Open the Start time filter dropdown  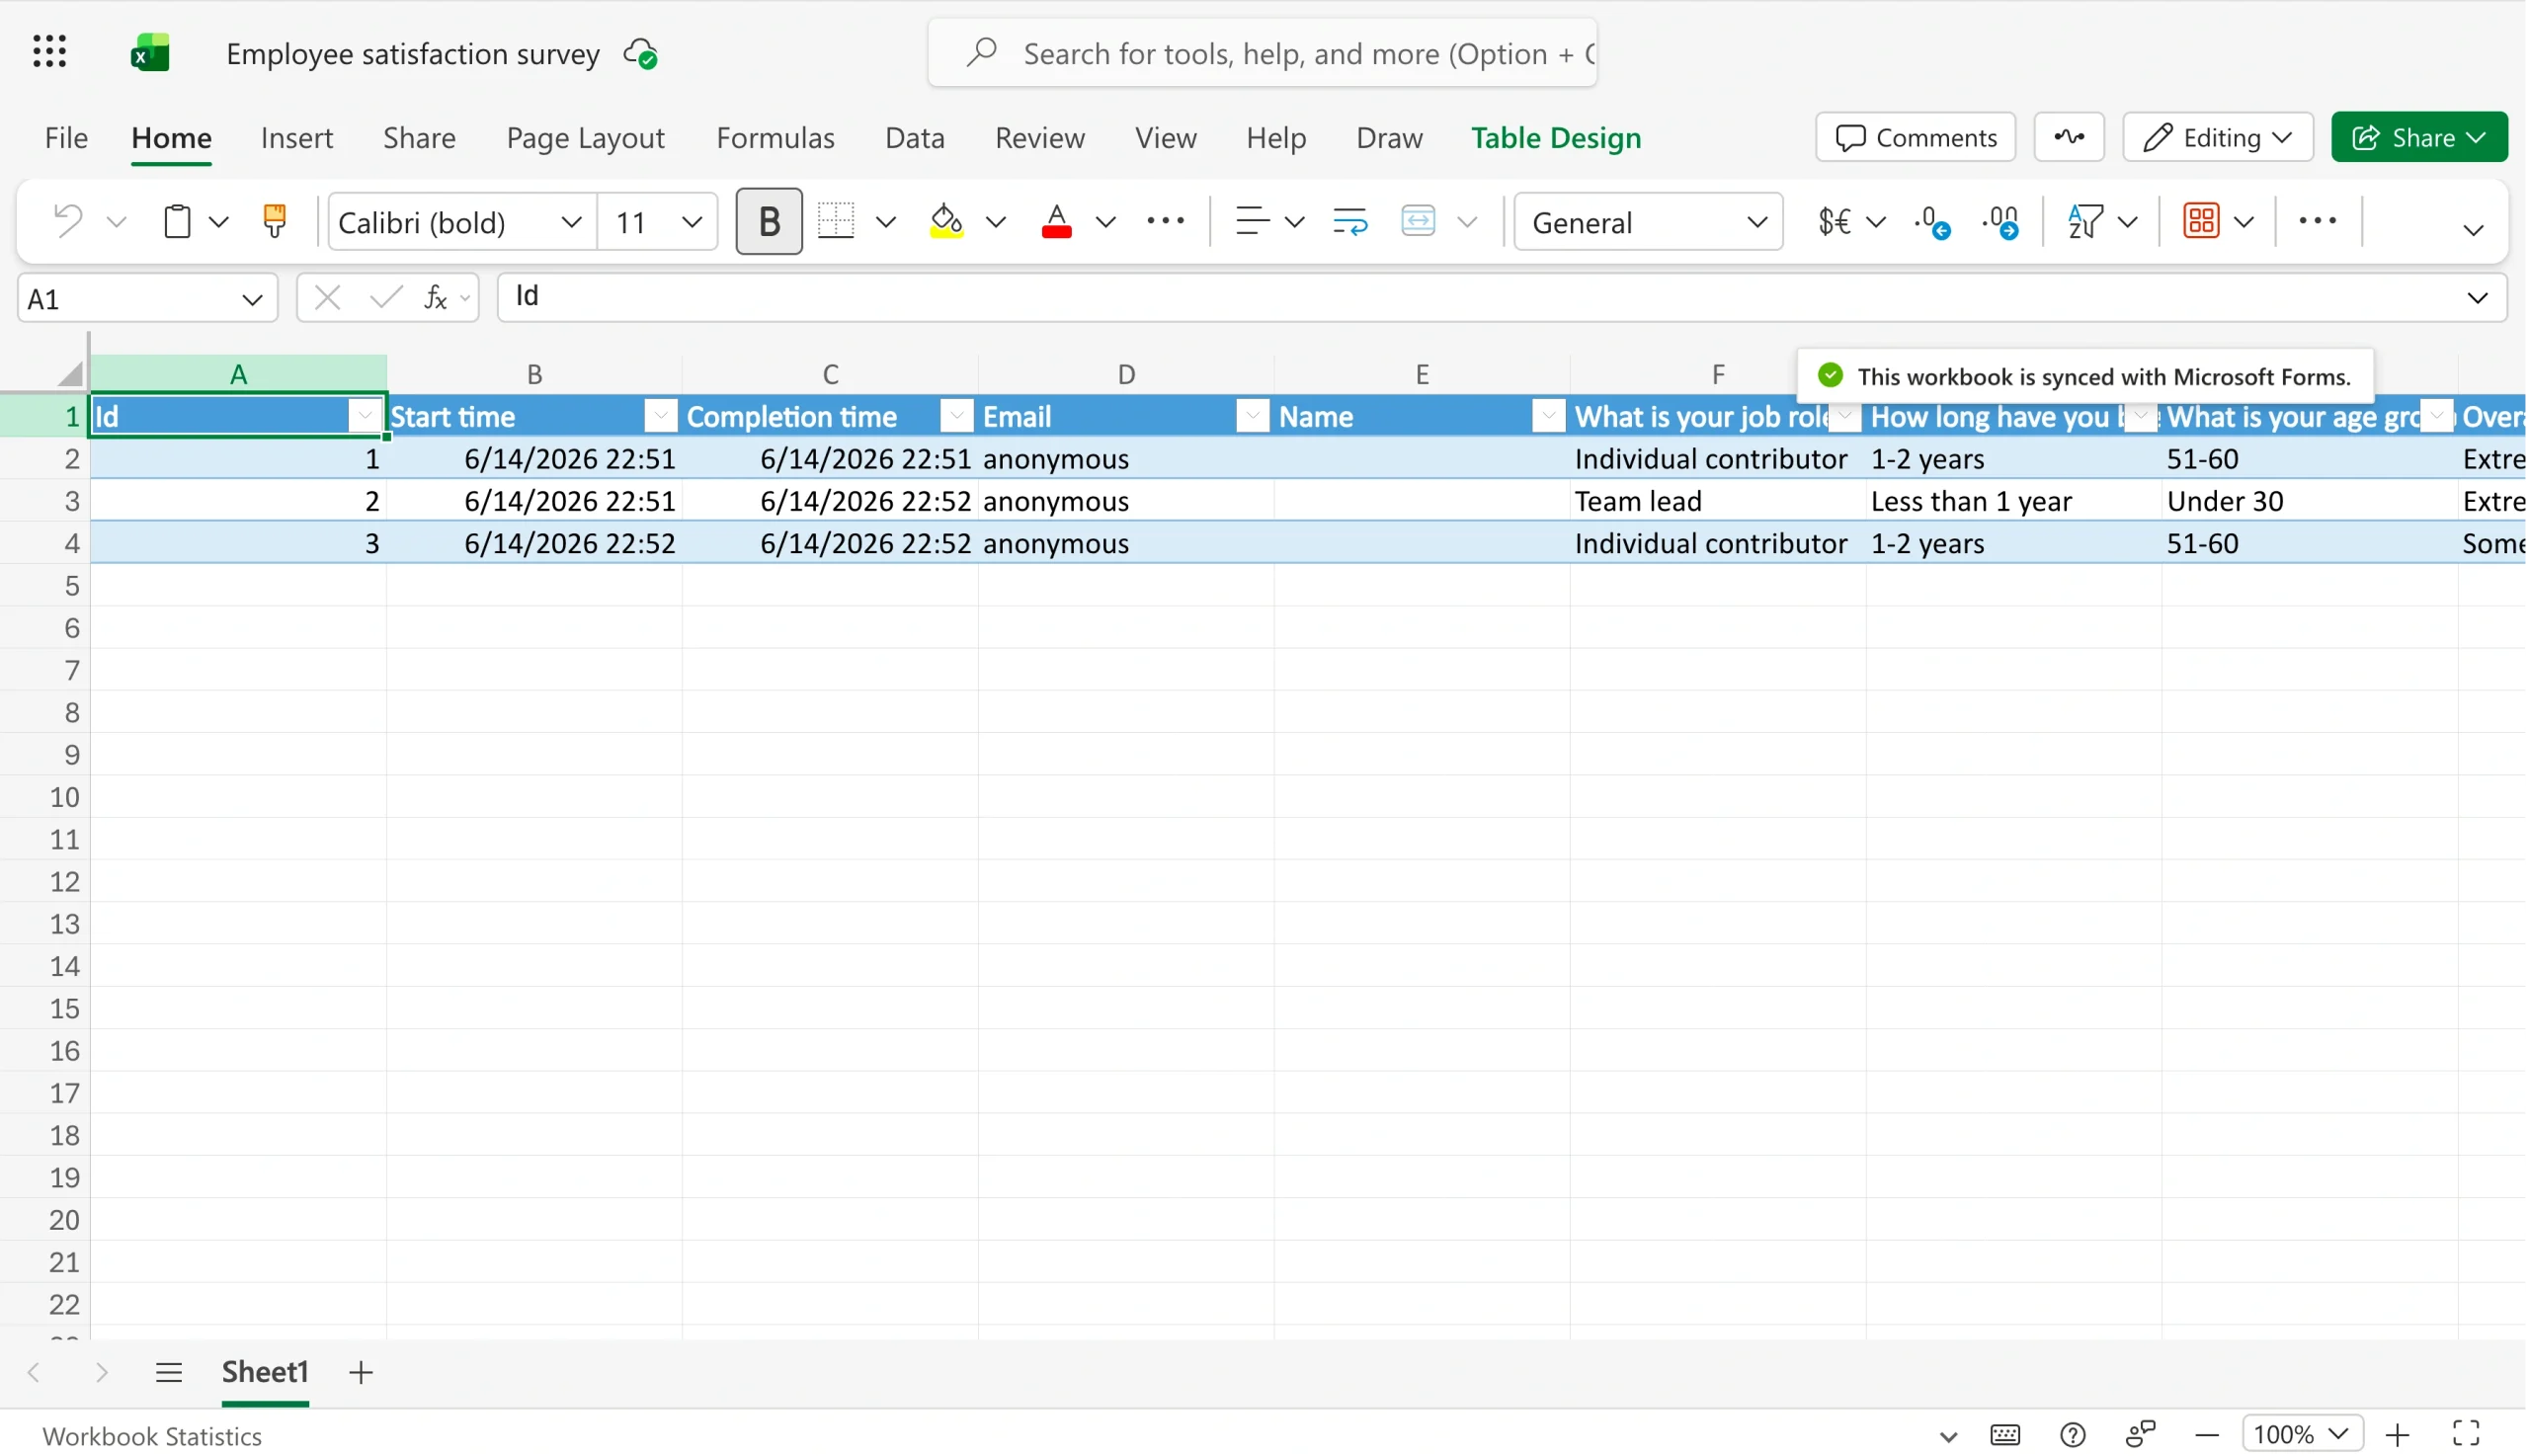[661, 415]
